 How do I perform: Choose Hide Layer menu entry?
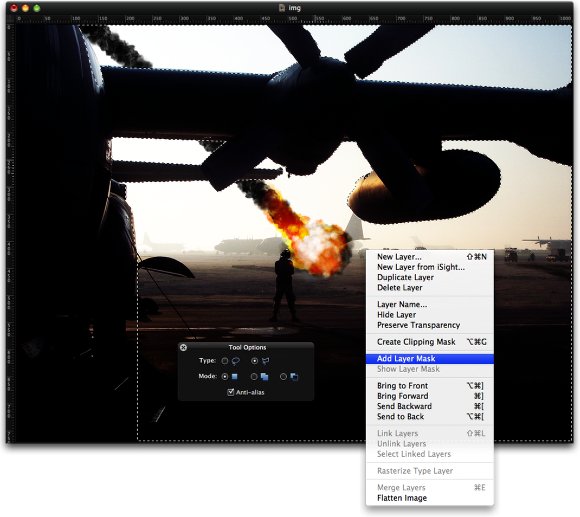coord(430,315)
